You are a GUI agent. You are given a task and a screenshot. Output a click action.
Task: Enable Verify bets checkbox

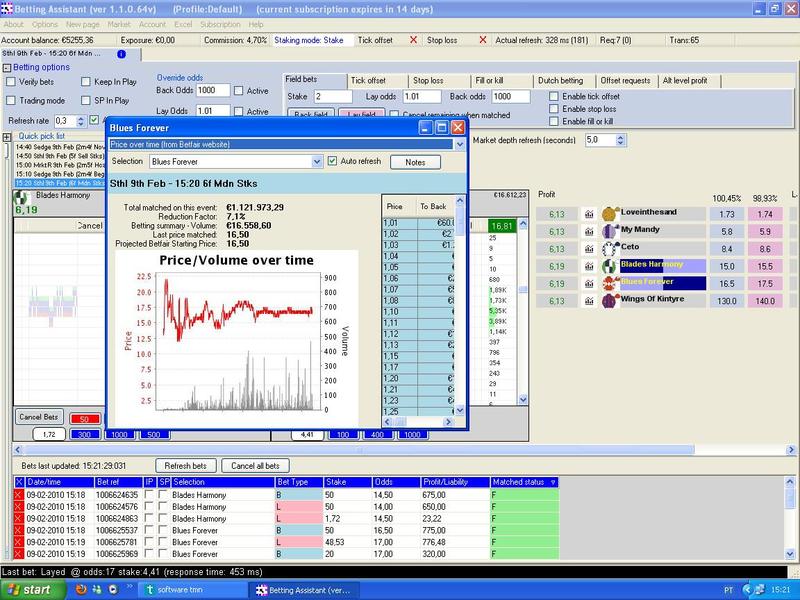(11, 82)
